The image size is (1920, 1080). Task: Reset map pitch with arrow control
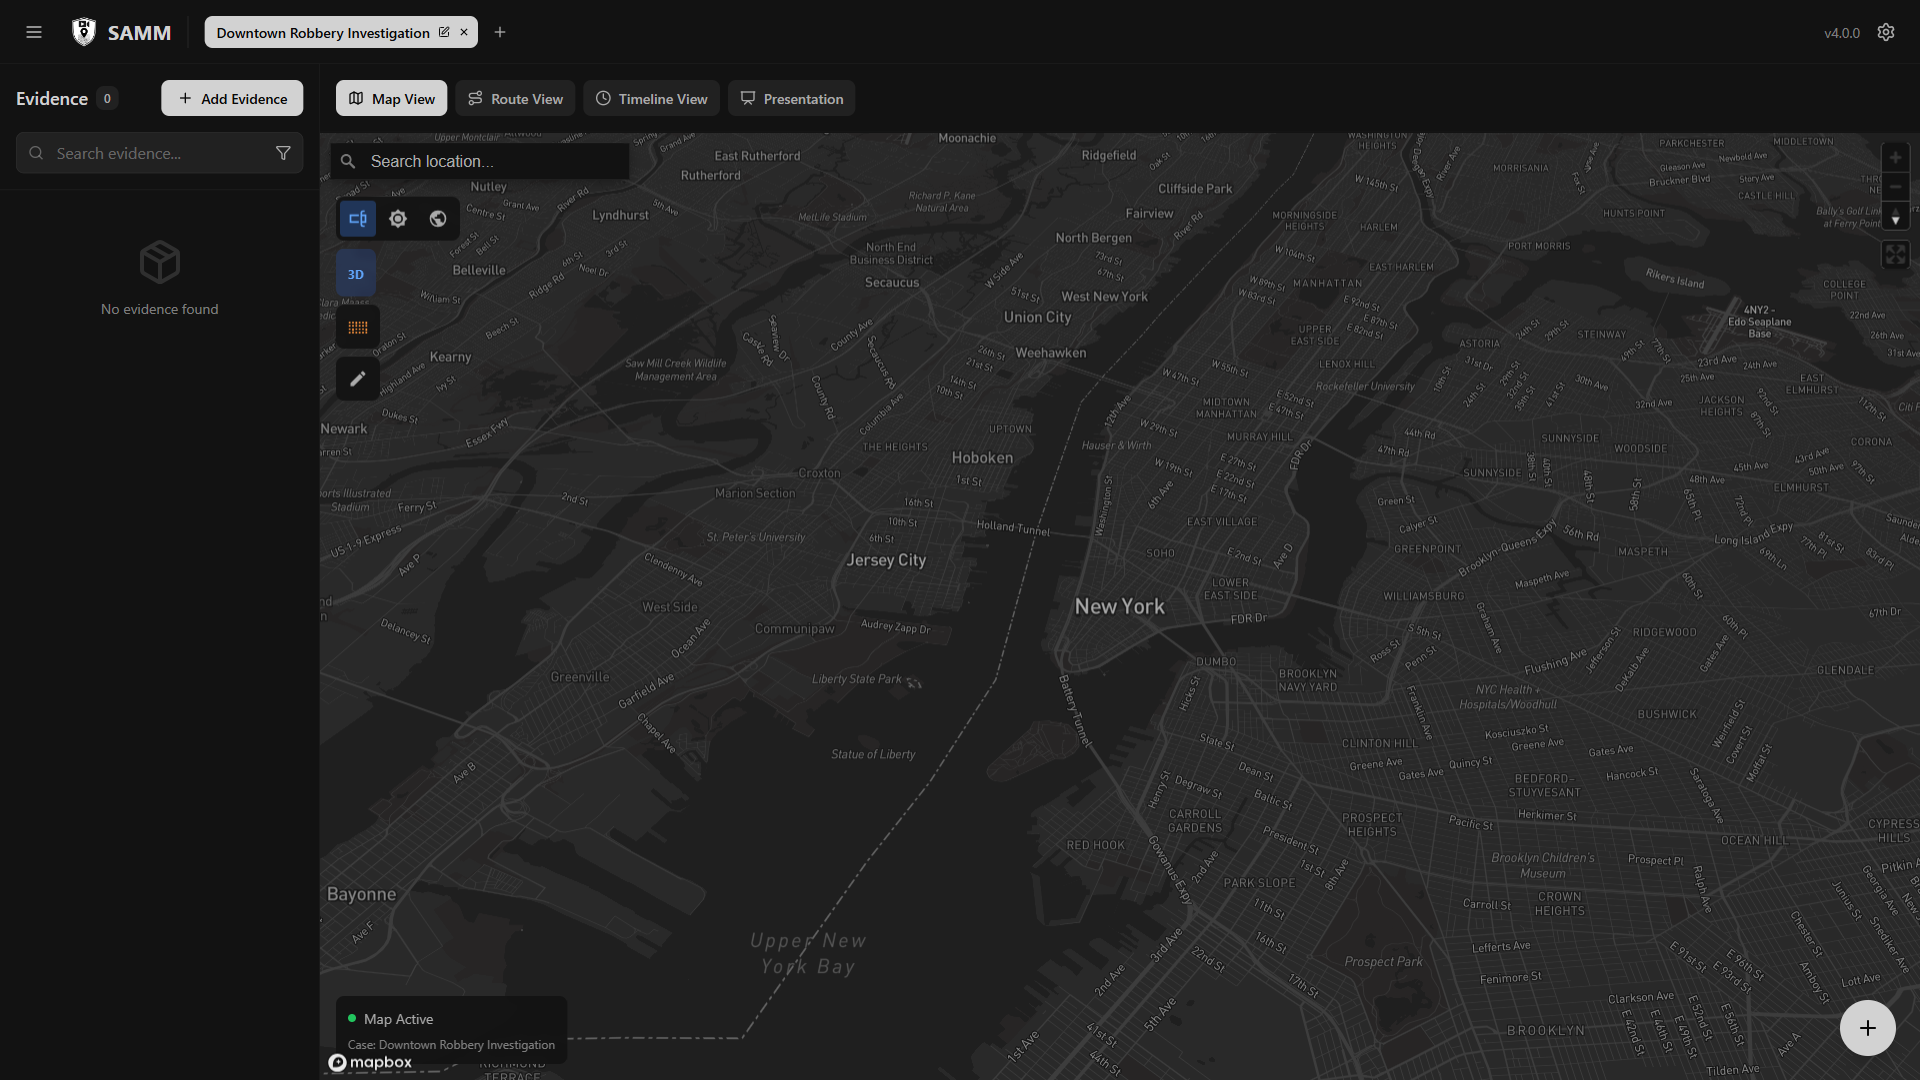tap(1896, 217)
